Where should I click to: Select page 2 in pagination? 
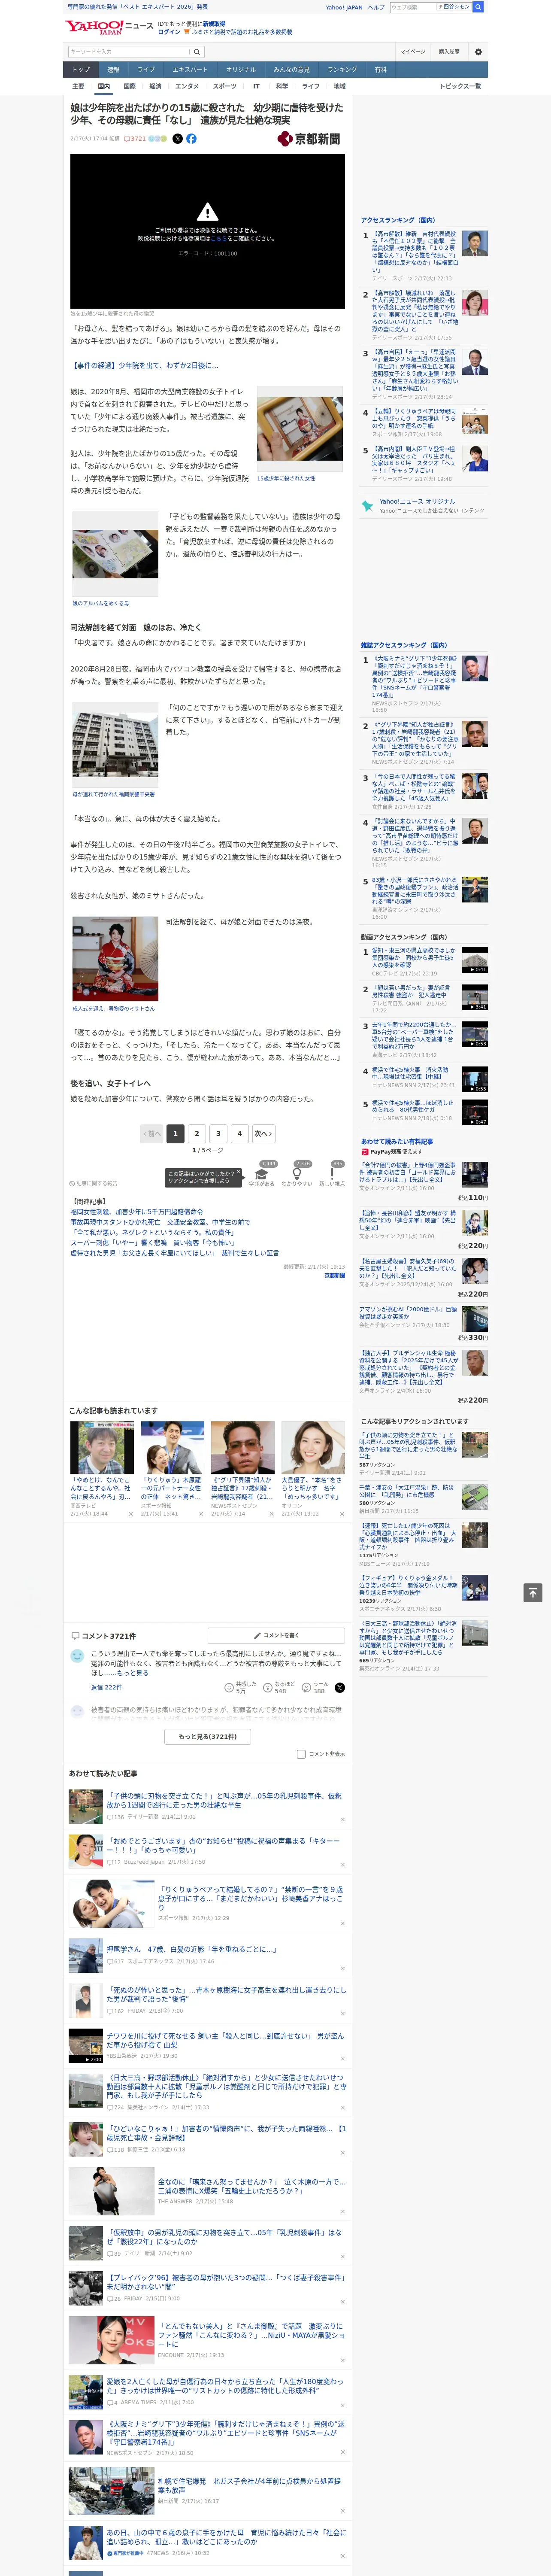(197, 1133)
